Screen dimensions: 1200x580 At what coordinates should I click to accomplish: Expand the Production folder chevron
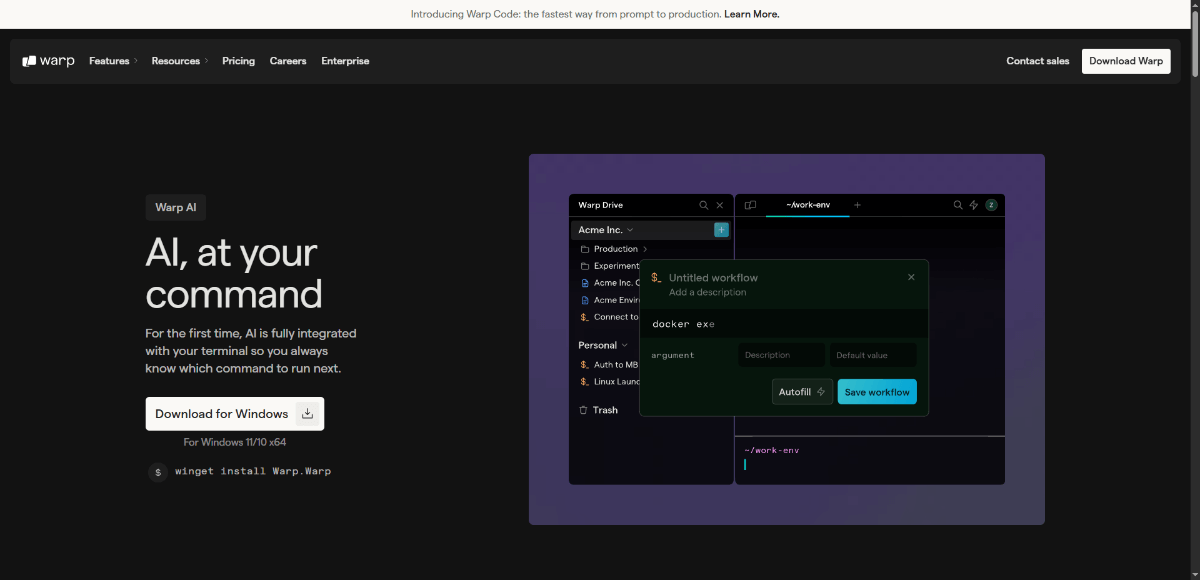pyautogui.click(x=645, y=249)
